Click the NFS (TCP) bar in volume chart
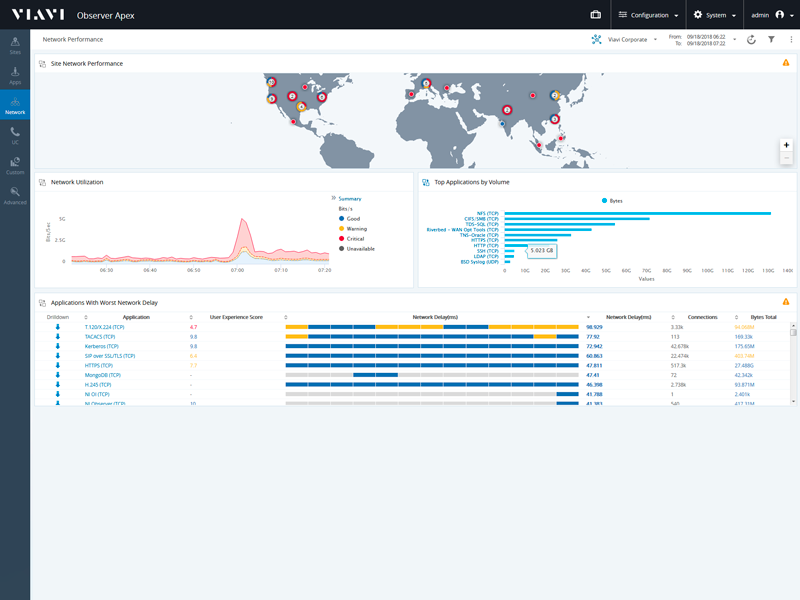The height and width of the screenshot is (600, 800). click(638, 213)
